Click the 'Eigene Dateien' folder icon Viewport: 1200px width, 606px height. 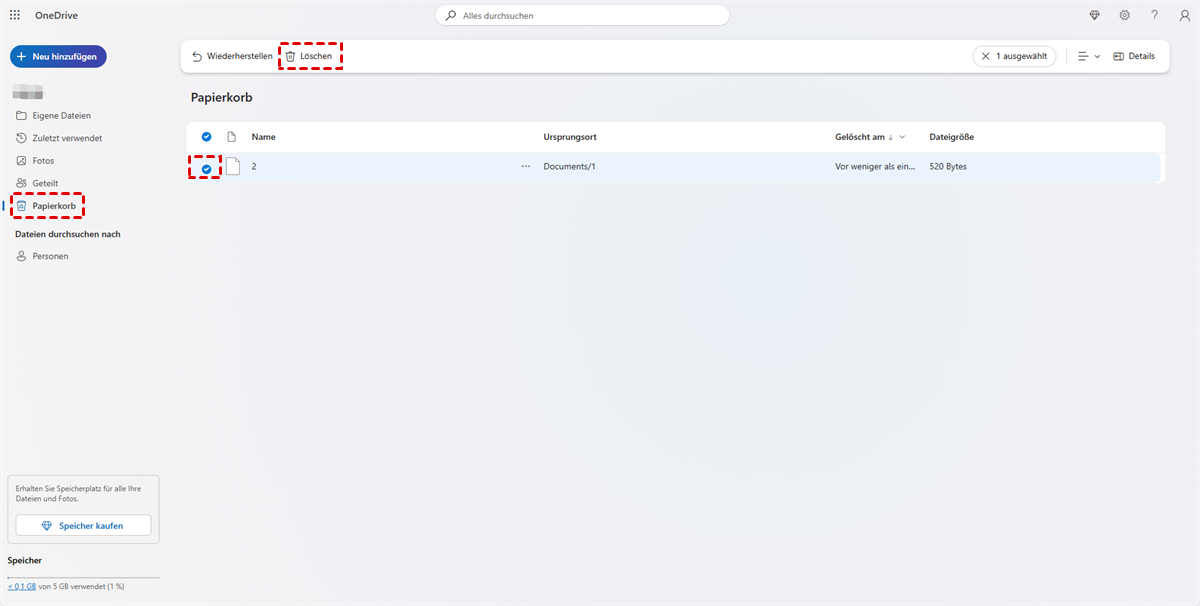tap(22, 115)
